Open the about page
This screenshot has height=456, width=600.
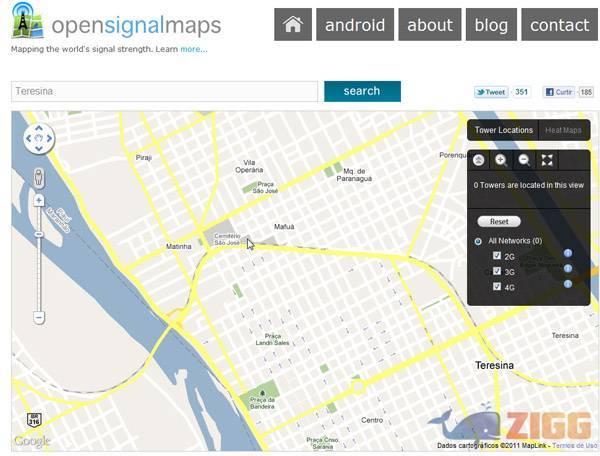(x=430, y=24)
